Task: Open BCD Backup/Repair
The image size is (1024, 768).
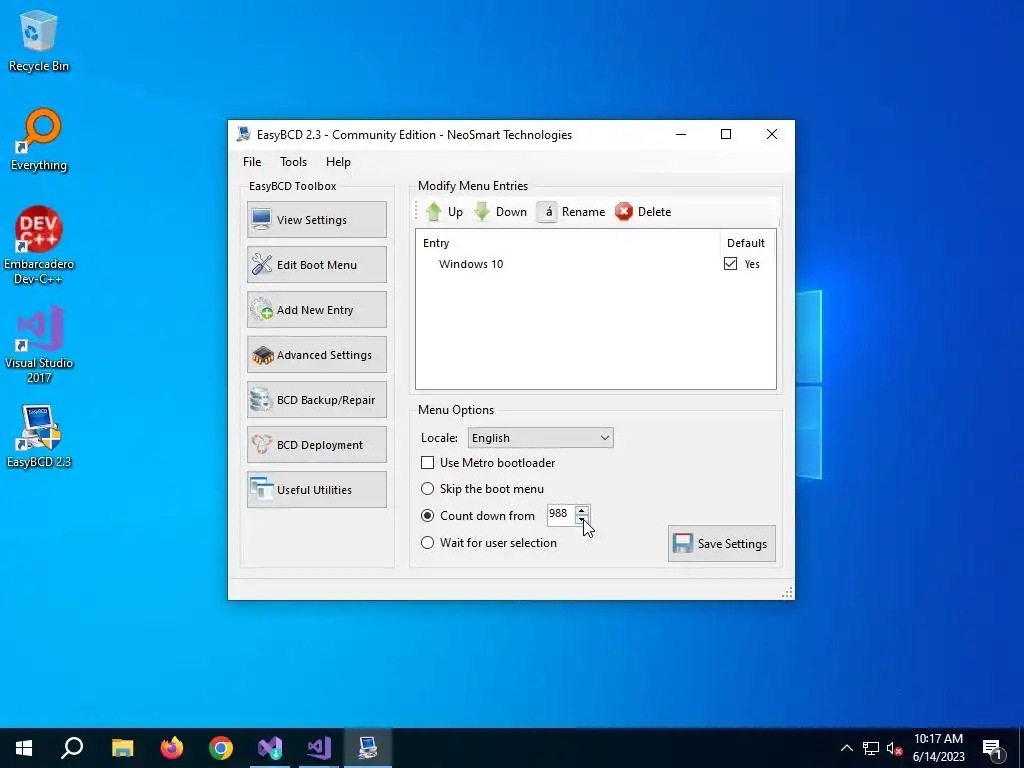Action: pos(317,400)
